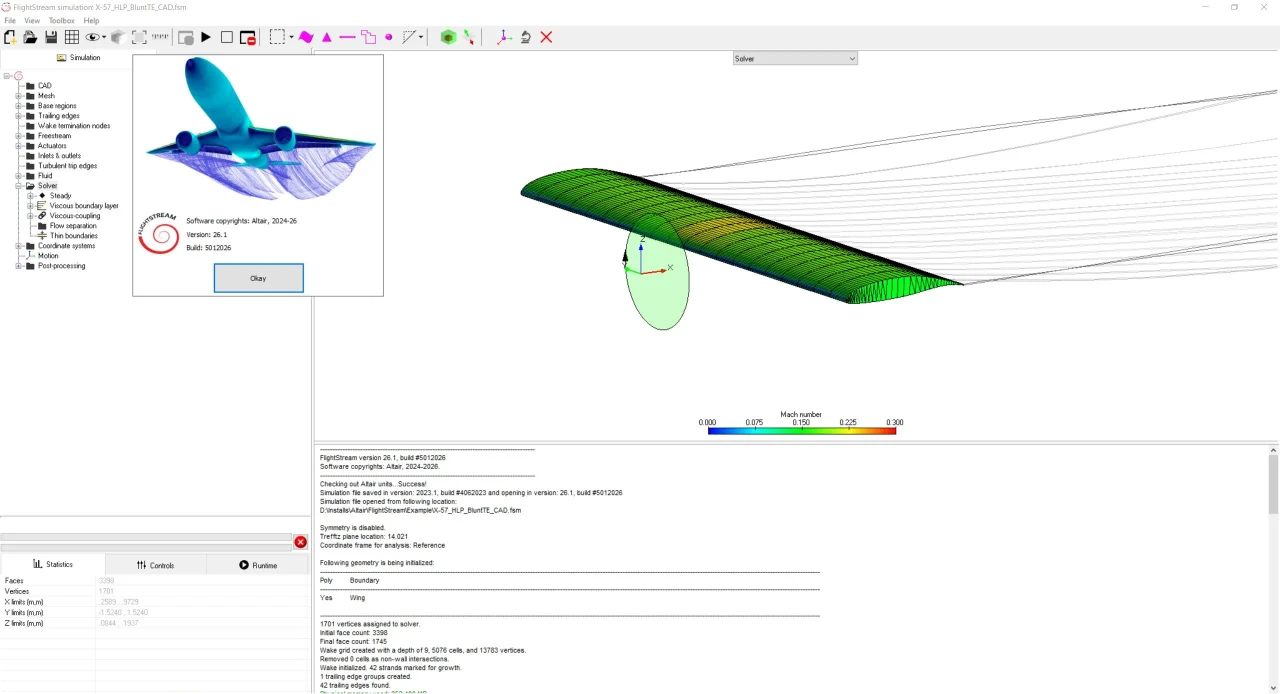Open the Toolbox menu
1280x694 pixels.
(x=61, y=20)
